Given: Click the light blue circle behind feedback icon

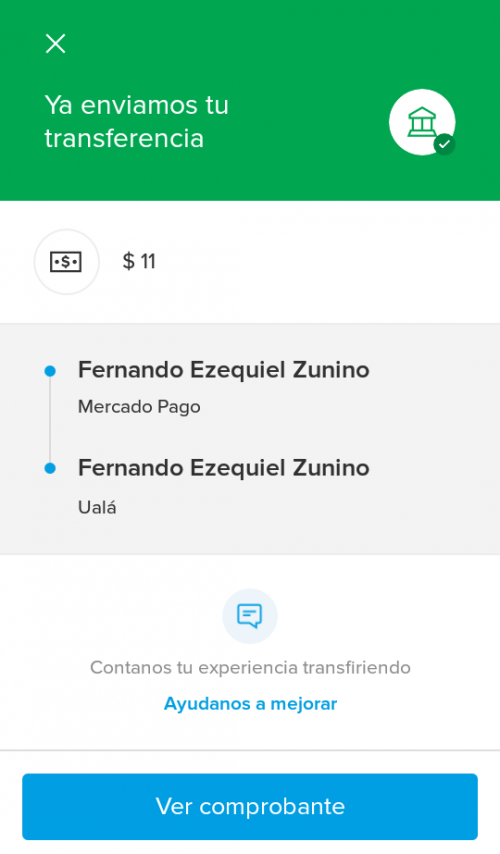Looking at the screenshot, I should point(250,616).
